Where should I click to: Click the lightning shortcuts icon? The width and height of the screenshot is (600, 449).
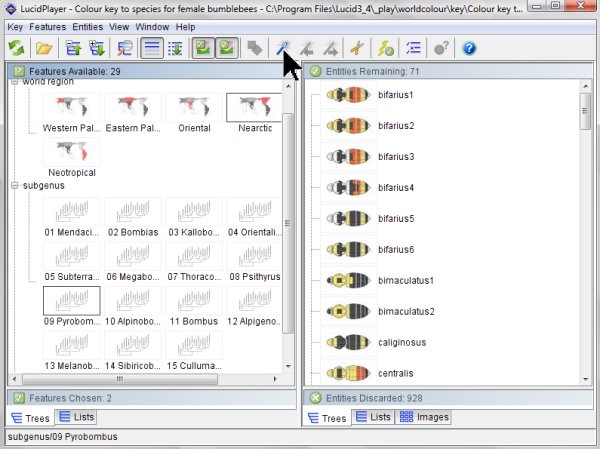386,49
